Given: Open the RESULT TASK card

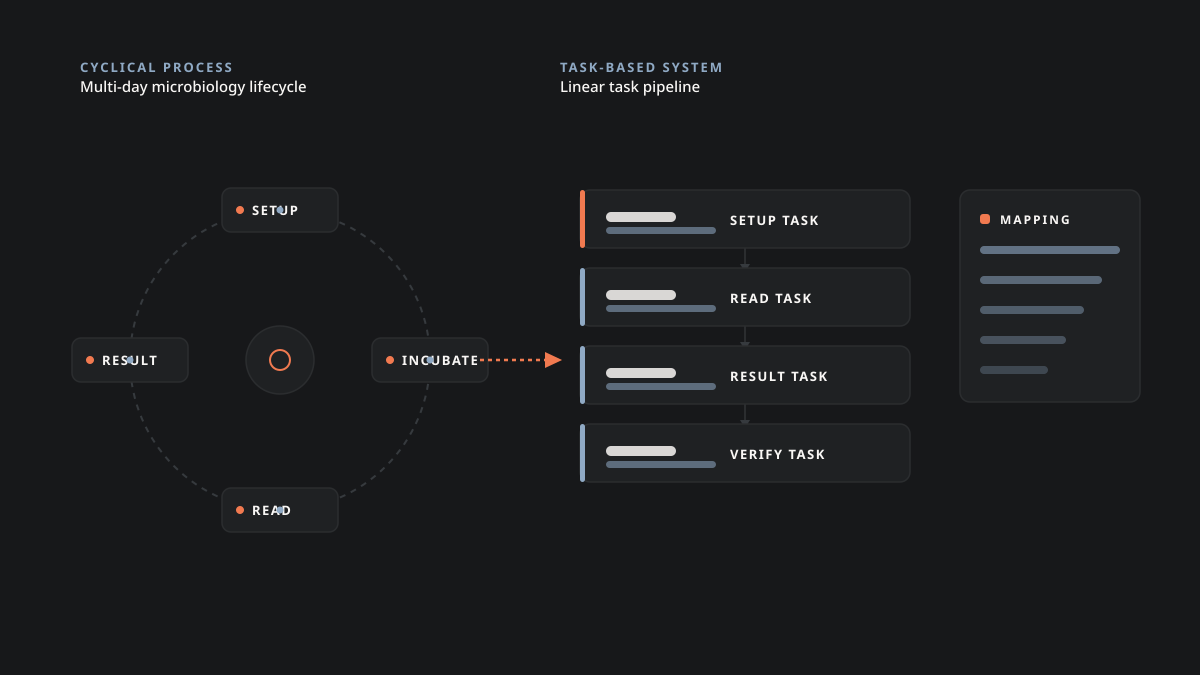Looking at the screenshot, I should (745, 375).
